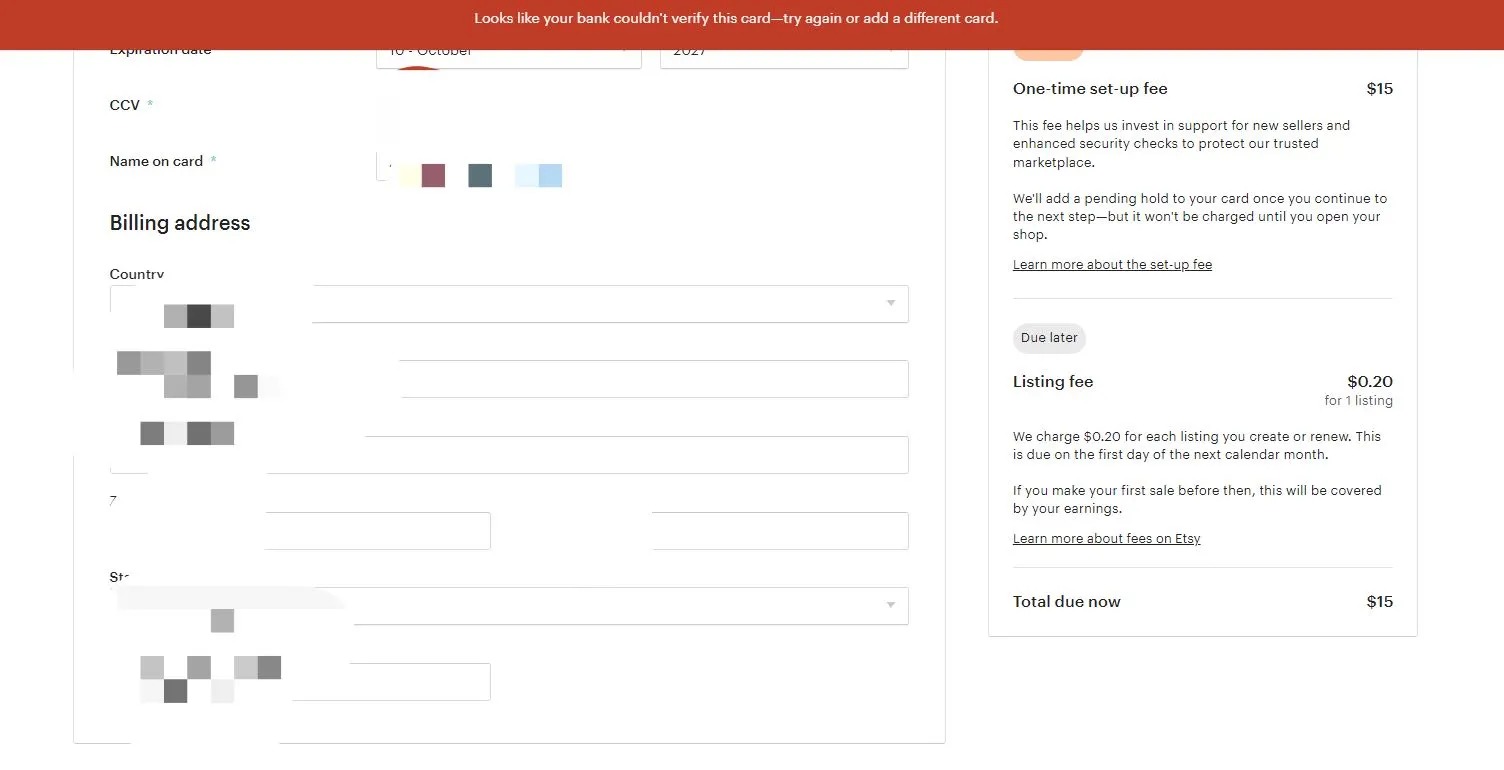
Task: Click the Billing address heading
Action: (x=180, y=223)
